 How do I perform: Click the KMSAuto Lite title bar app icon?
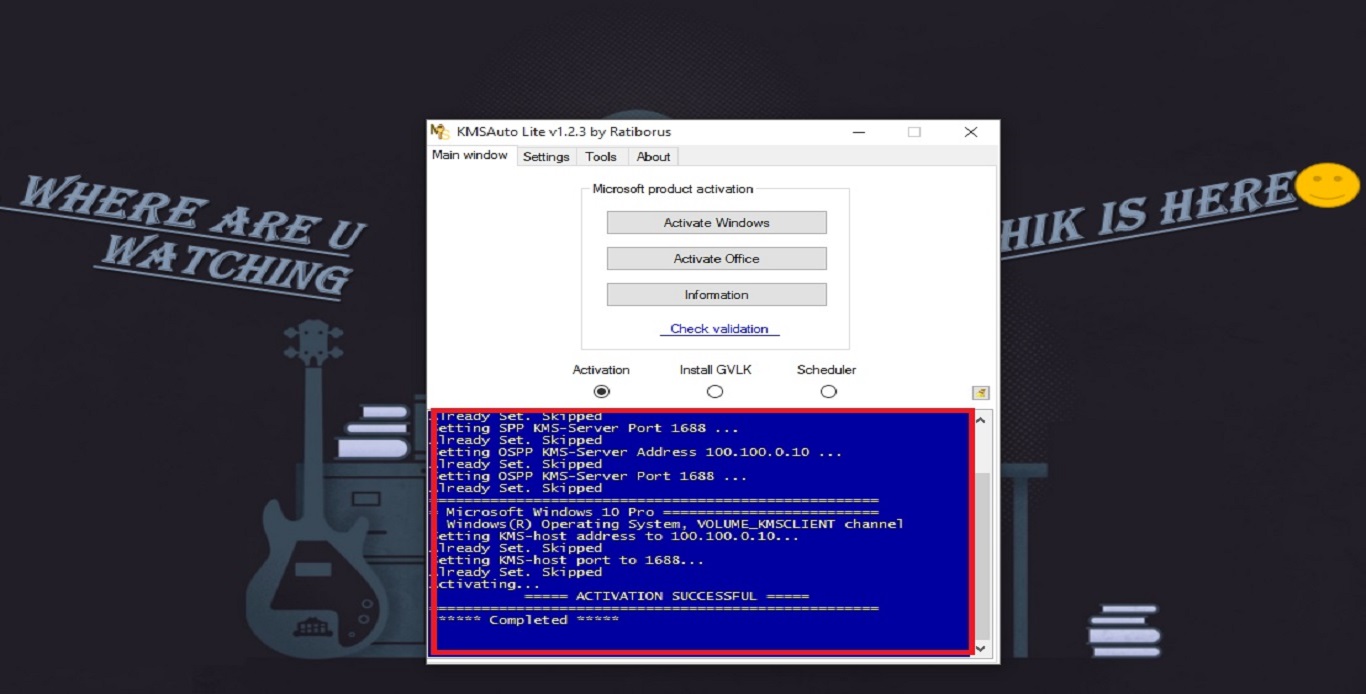[x=440, y=132]
